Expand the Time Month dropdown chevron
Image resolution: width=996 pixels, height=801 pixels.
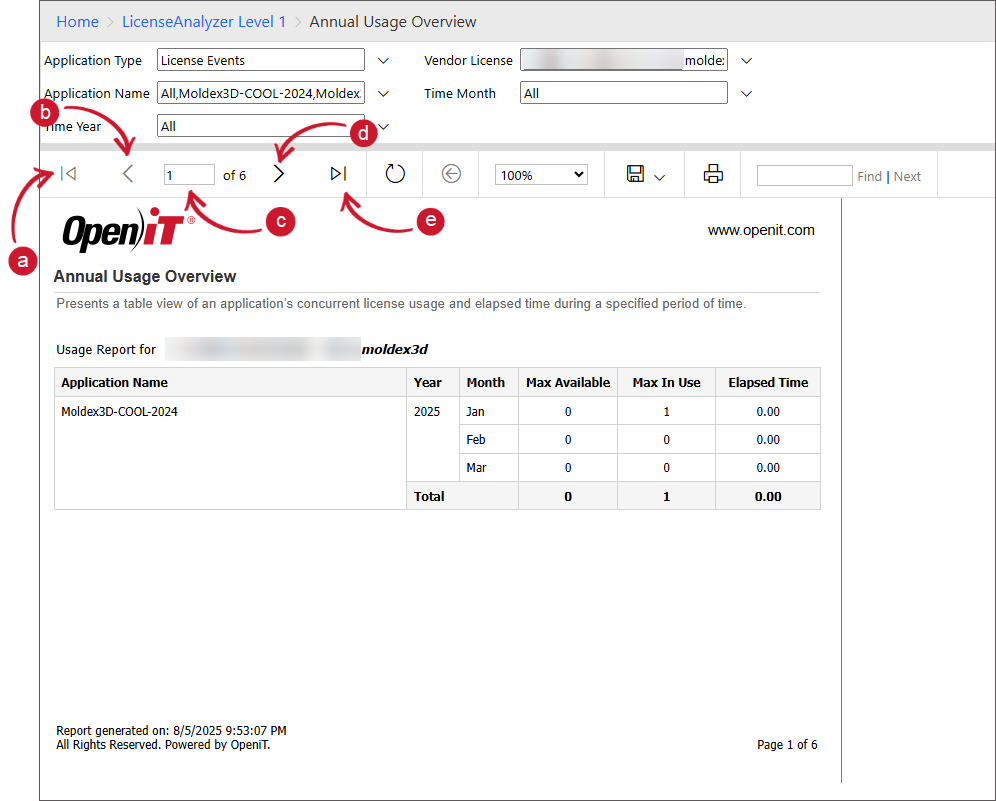pyautogui.click(x=746, y=93)
